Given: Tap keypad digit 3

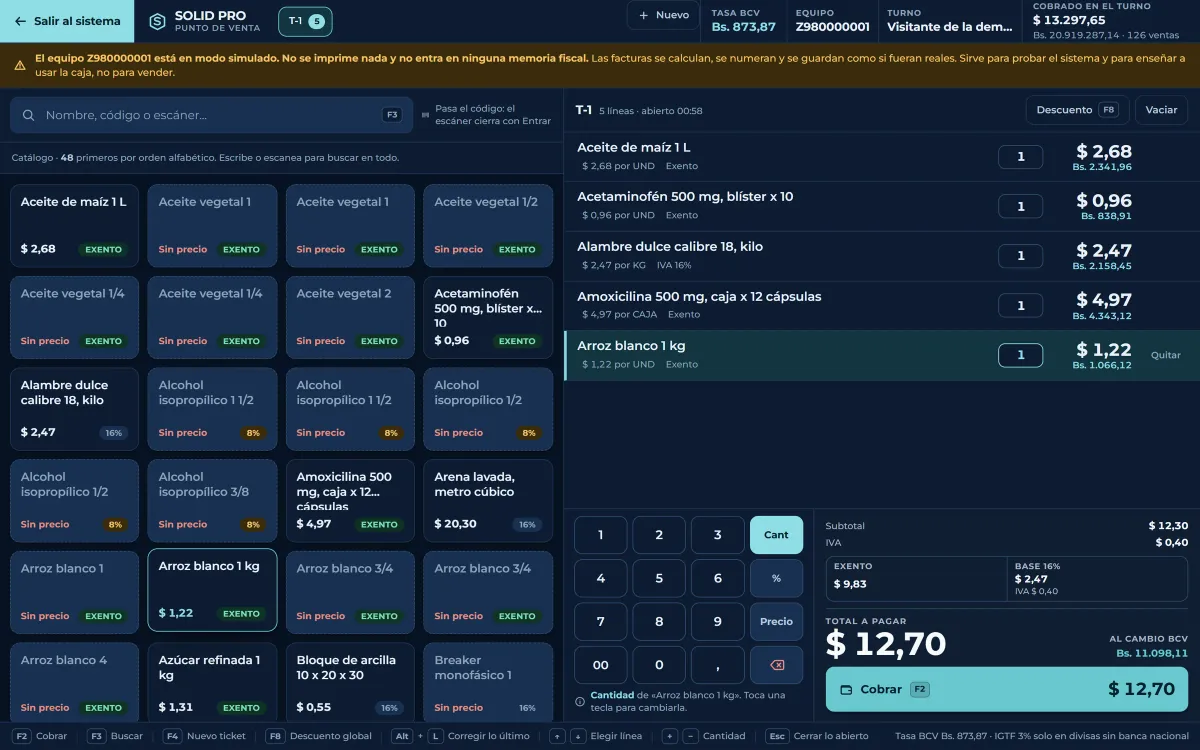Looking at the screenshot, I should click(718, 535).
